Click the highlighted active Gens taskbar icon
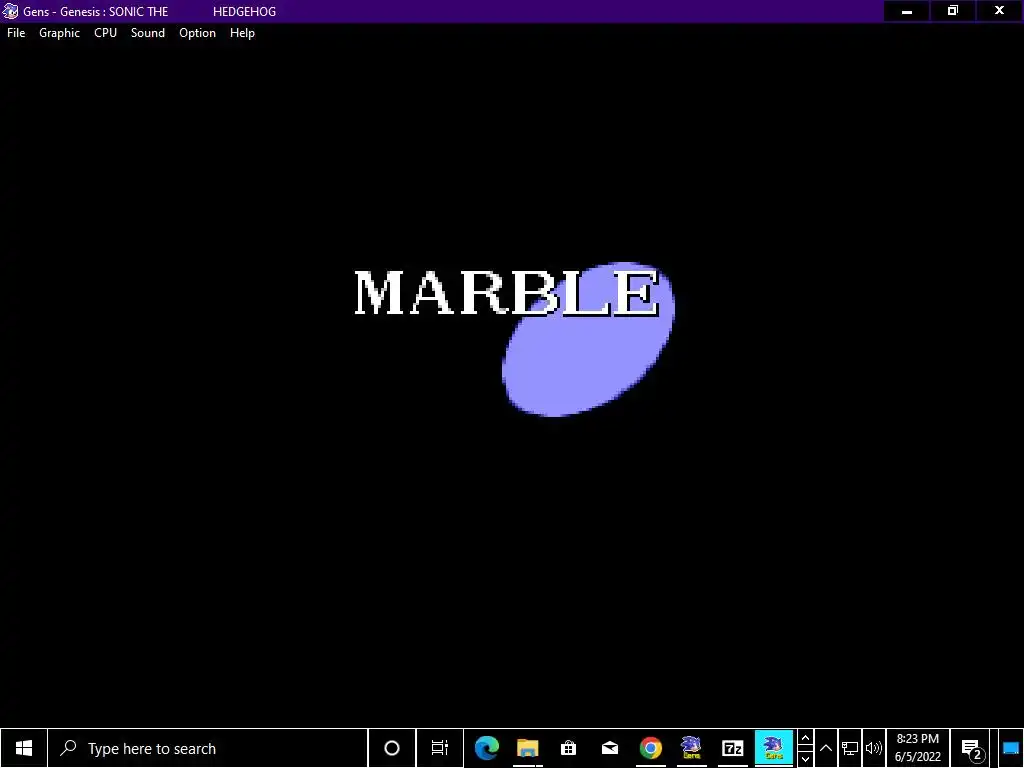Image resolution: width=1024 pixels, height=768 pixels. pos(774,748)
